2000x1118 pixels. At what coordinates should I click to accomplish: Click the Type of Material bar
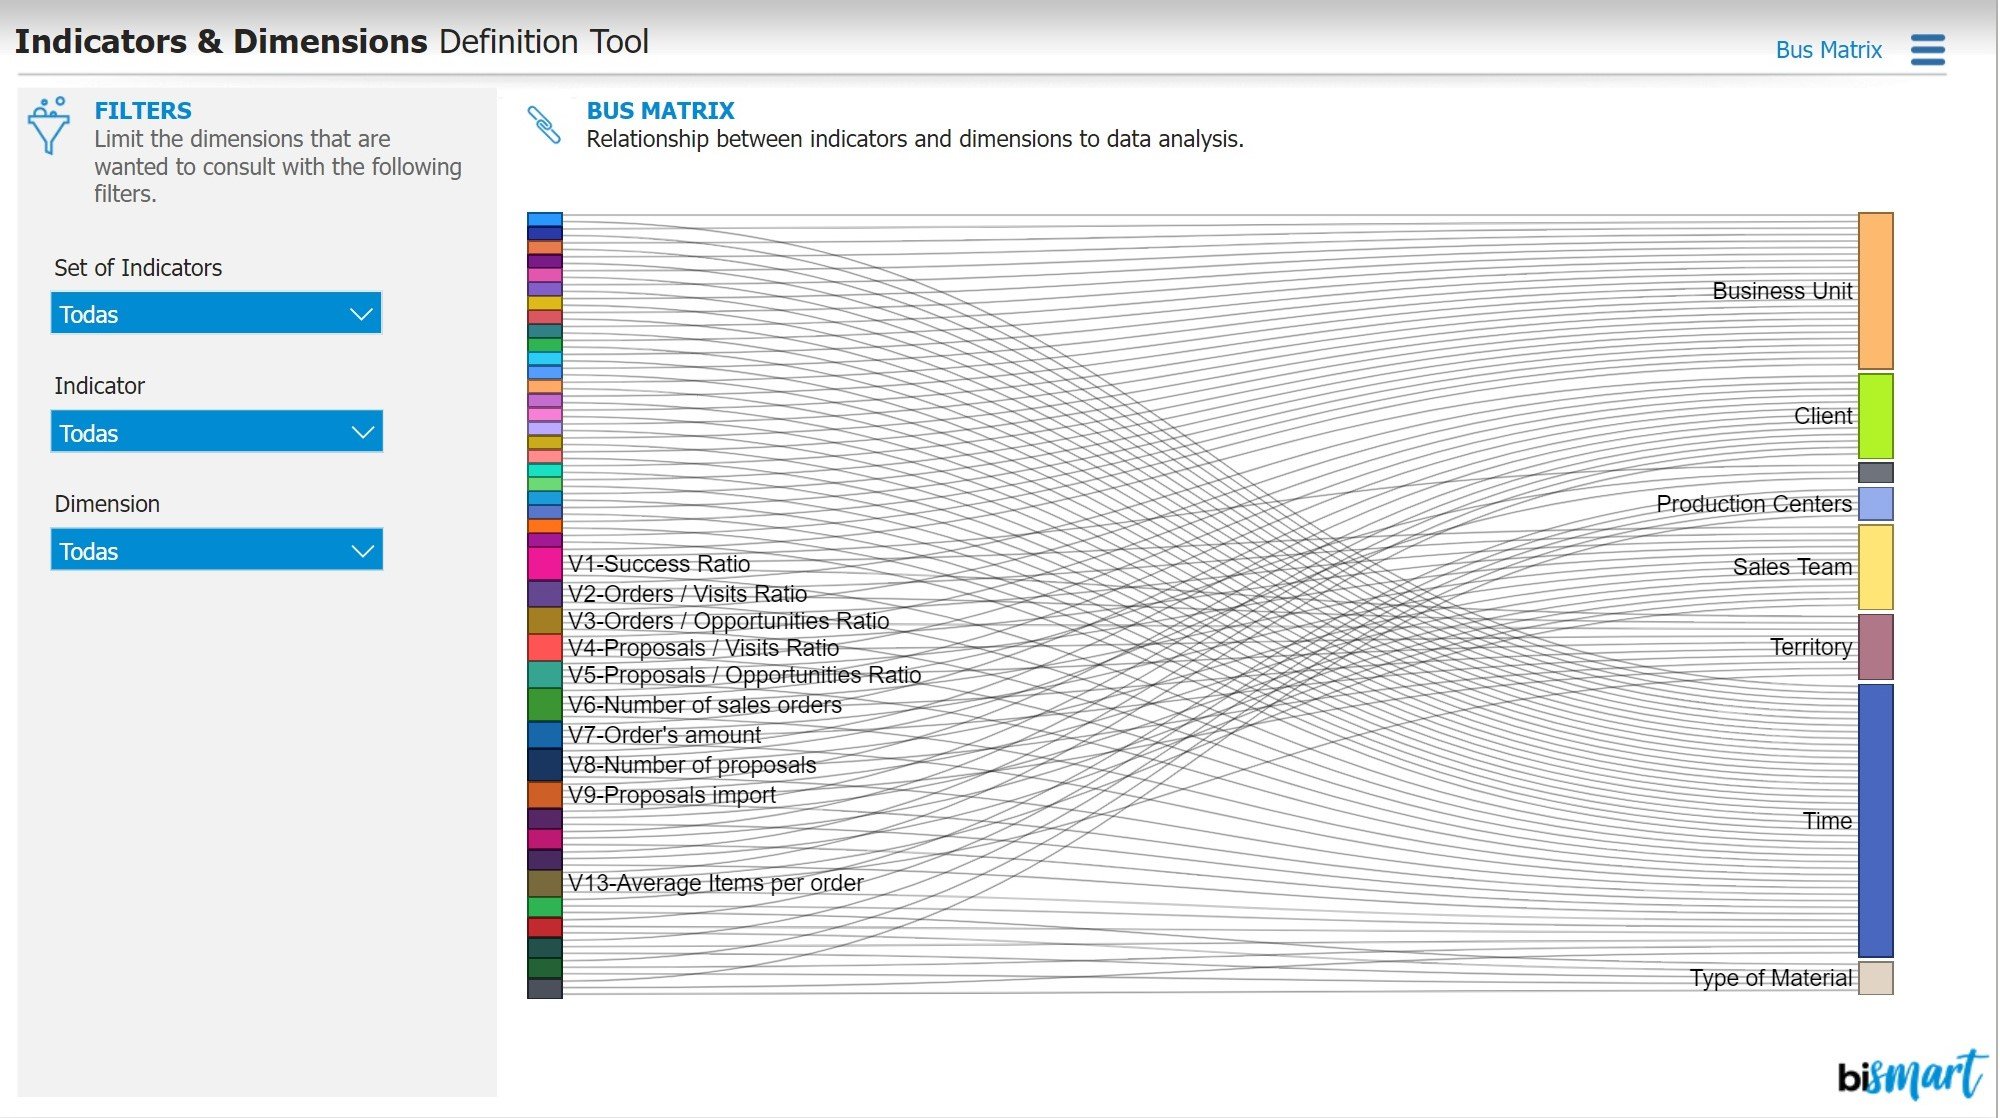[1875, 978]
